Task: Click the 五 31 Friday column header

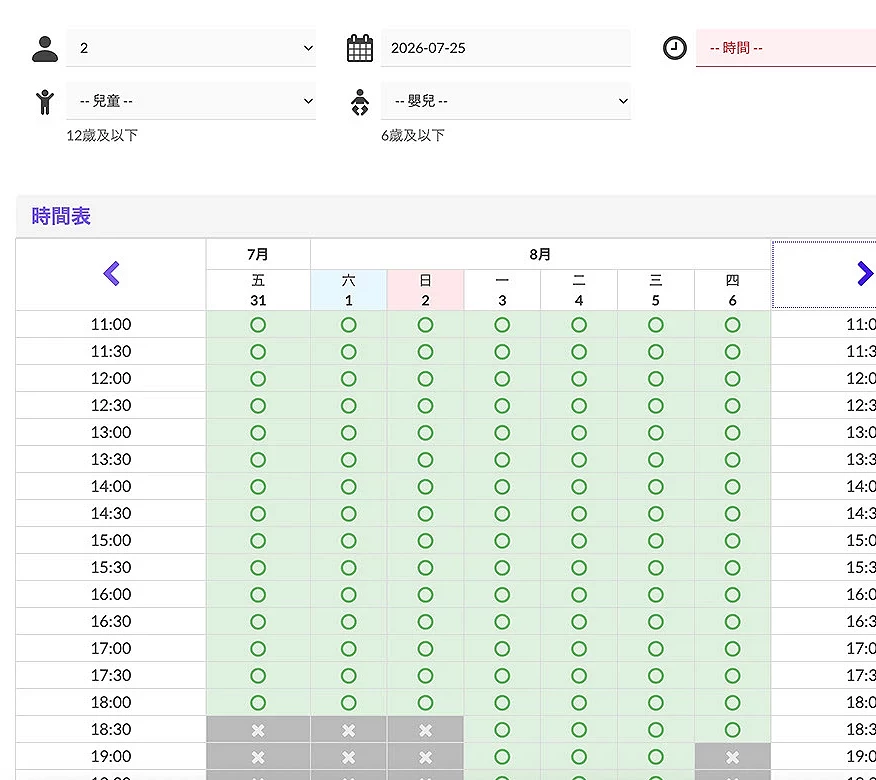Action: coord(258,290)
